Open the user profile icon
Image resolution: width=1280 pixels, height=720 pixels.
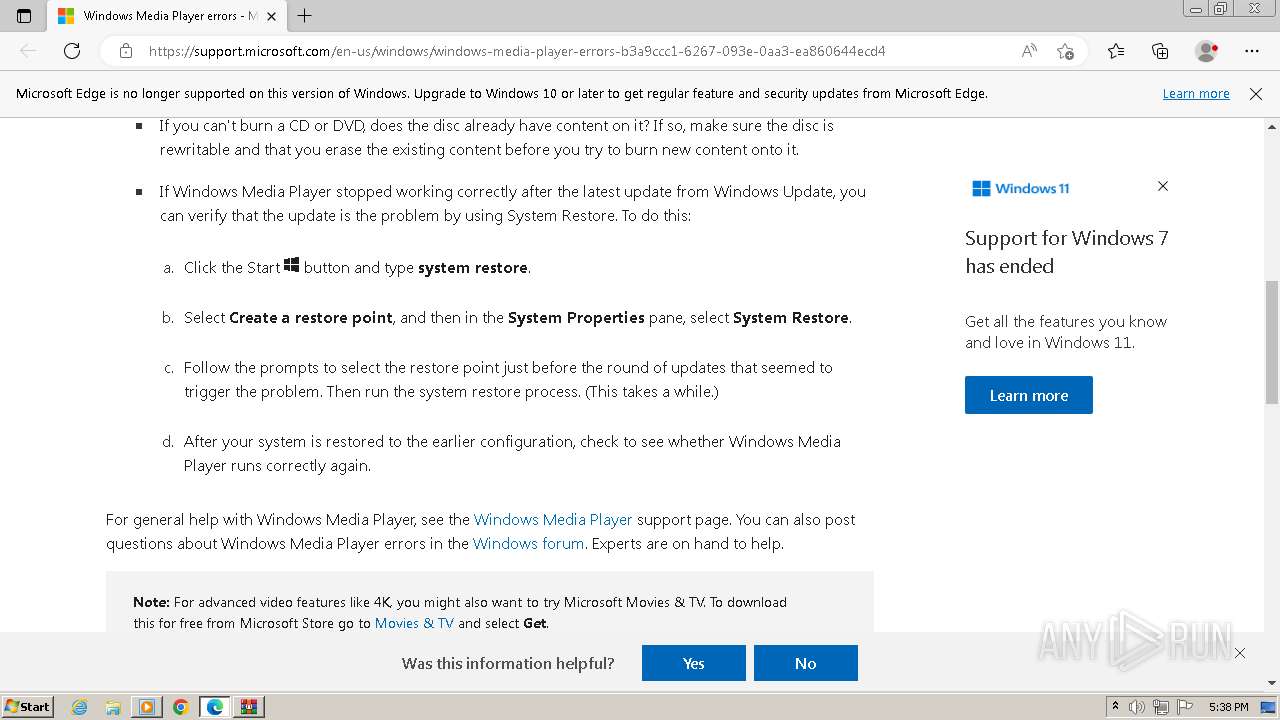click(1206, 51)
